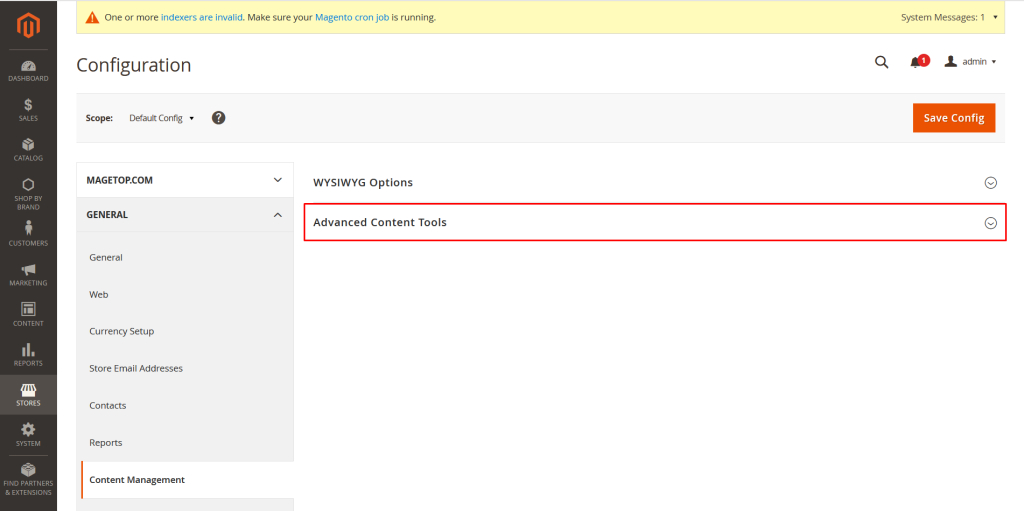1024x511 pixels.
Task: Click the search magnifier icon
Action: 881,62
